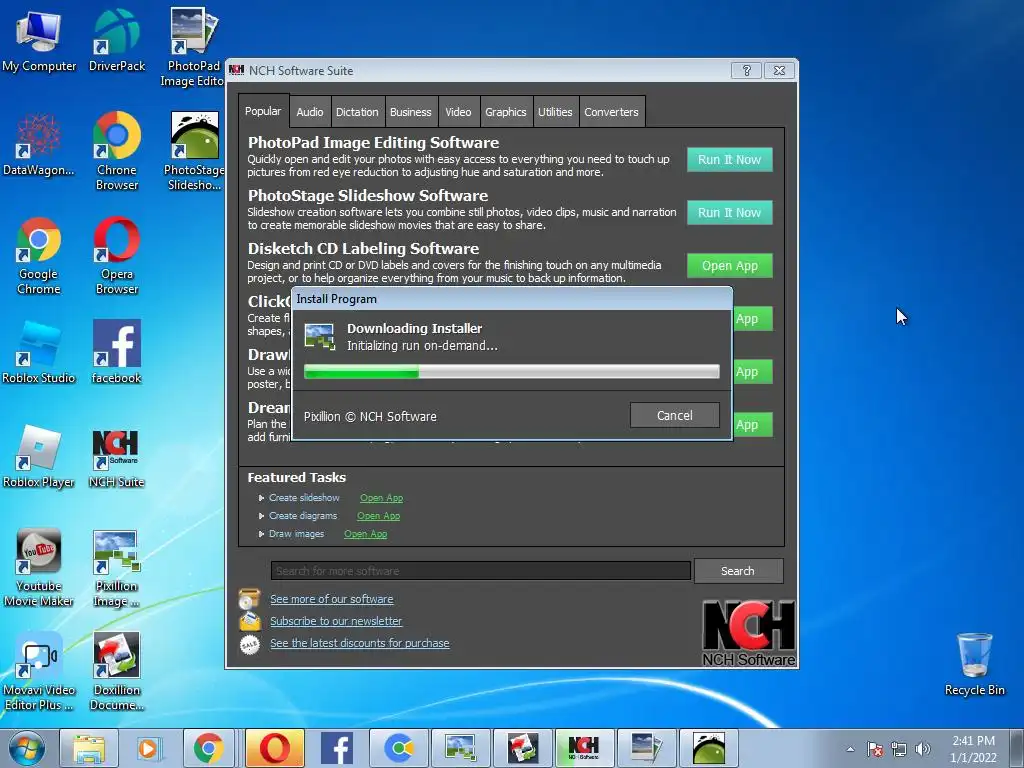
Task: Open DataWagon desktop shortcut
Action: [38, 145]
